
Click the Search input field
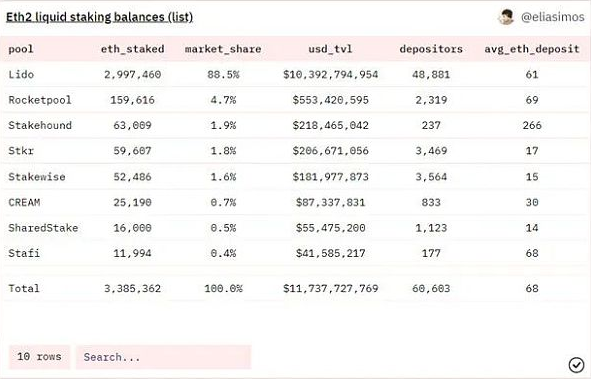[164, 357]
